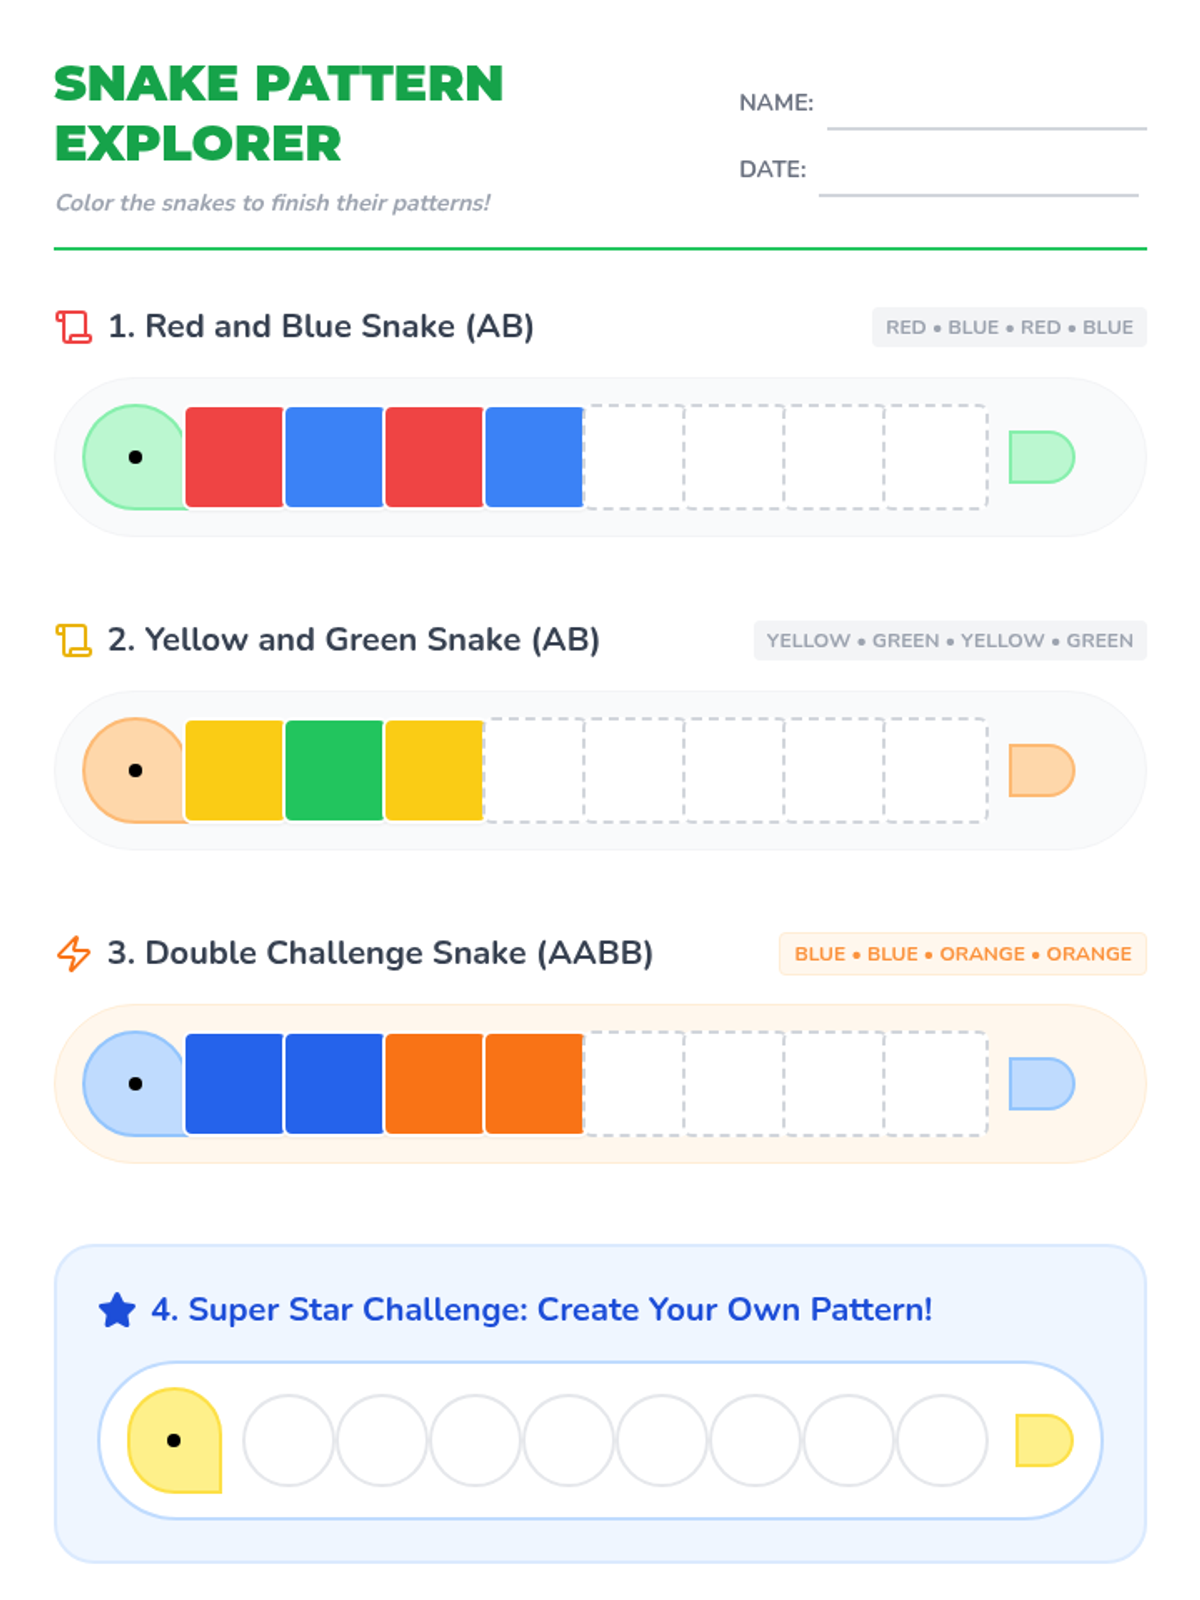Click the BLUE • BLUE • ORANGE hint label
This screenshot has height=1600, width=1200.
tap(962, 954)
